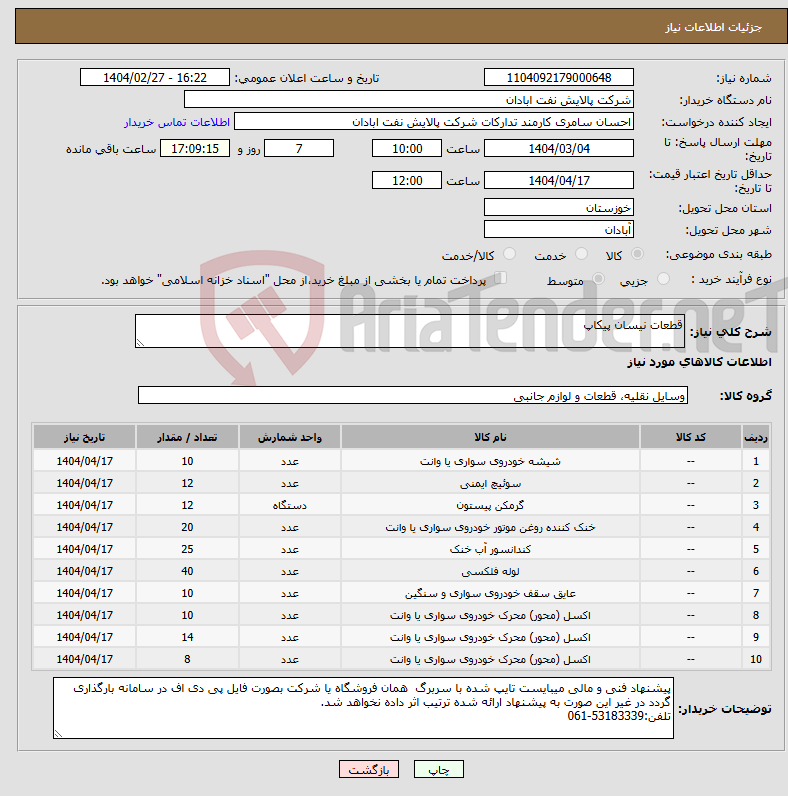Click the تاریخ نیاز column header
Screen dimensions: 788x796
point(84,437)
